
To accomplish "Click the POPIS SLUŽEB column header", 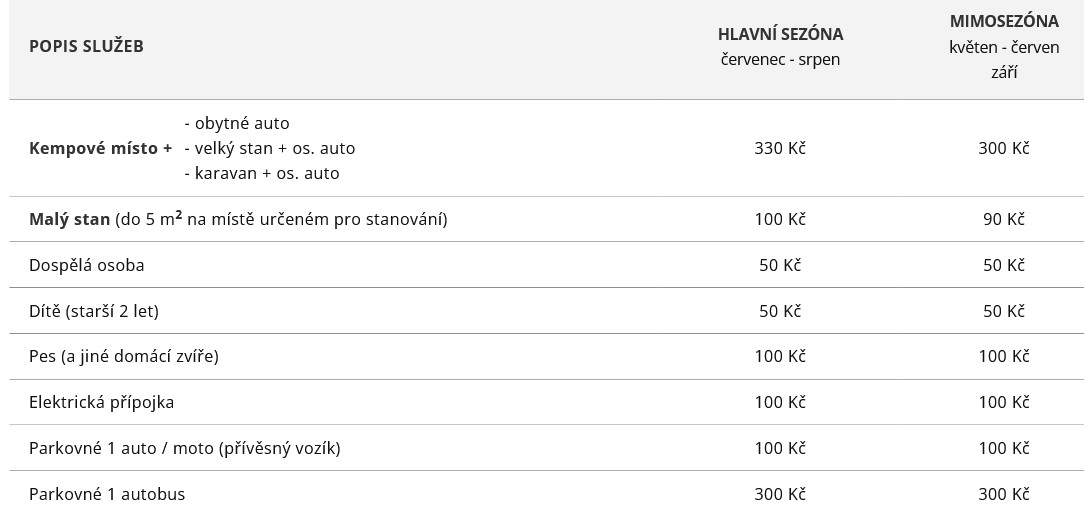I will (x=86, y=46).
